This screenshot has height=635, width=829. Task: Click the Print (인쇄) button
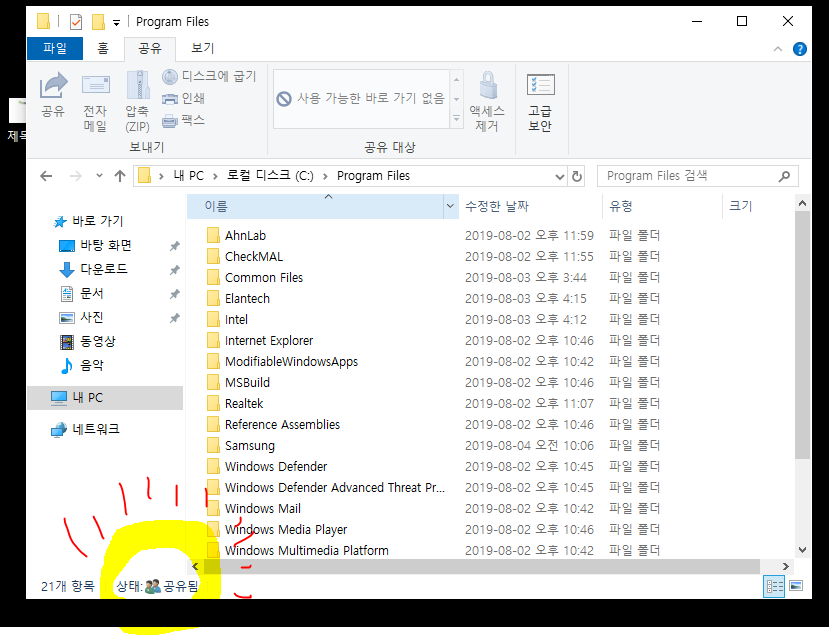coord(183,98)
